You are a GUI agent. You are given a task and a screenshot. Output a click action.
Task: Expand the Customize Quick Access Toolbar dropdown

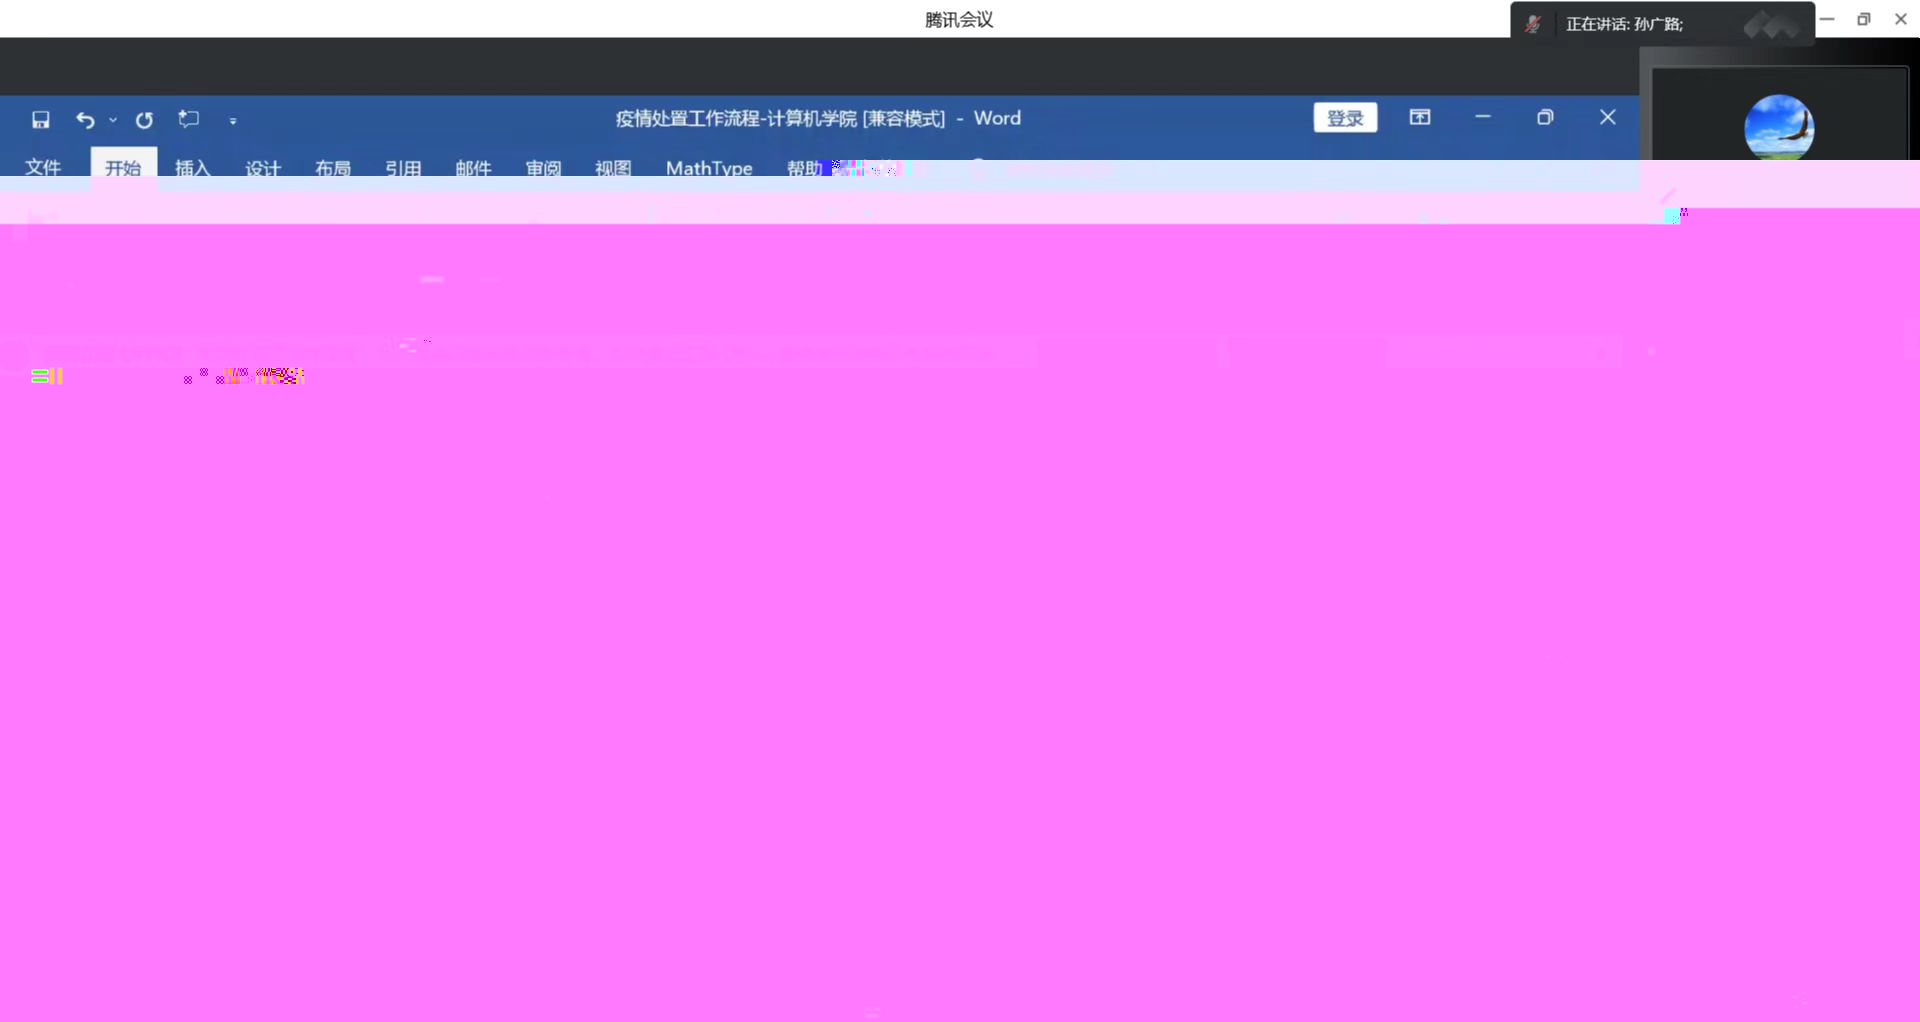pos(233,121)
